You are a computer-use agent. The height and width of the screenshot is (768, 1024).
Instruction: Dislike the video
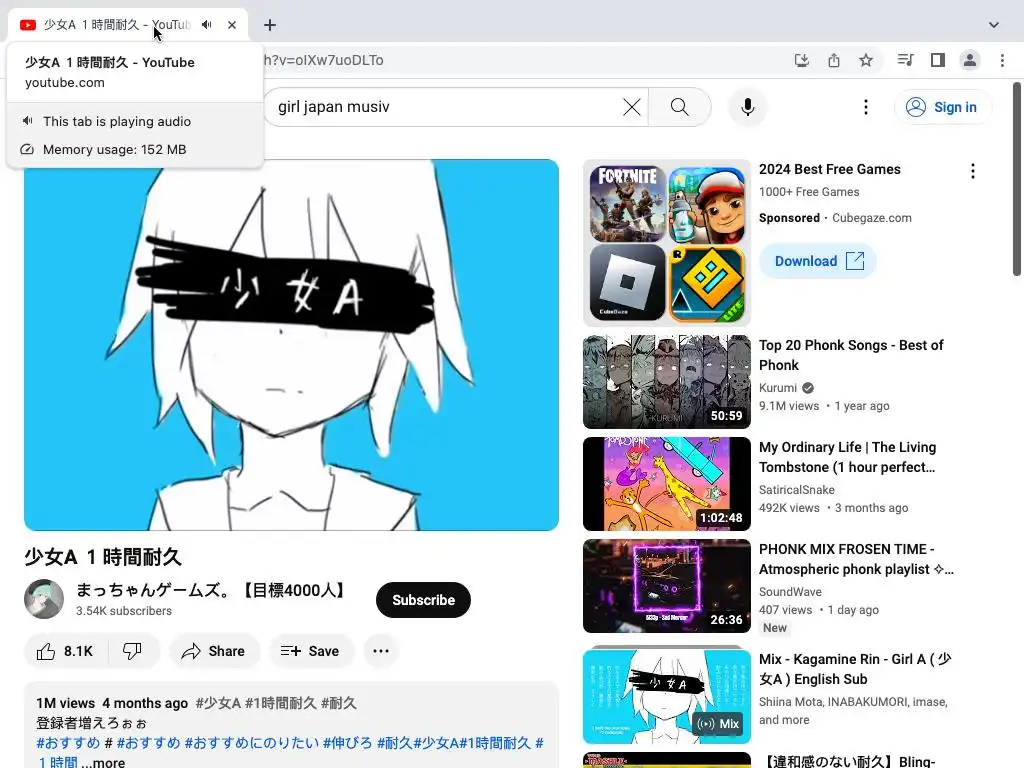pos(133,651)
